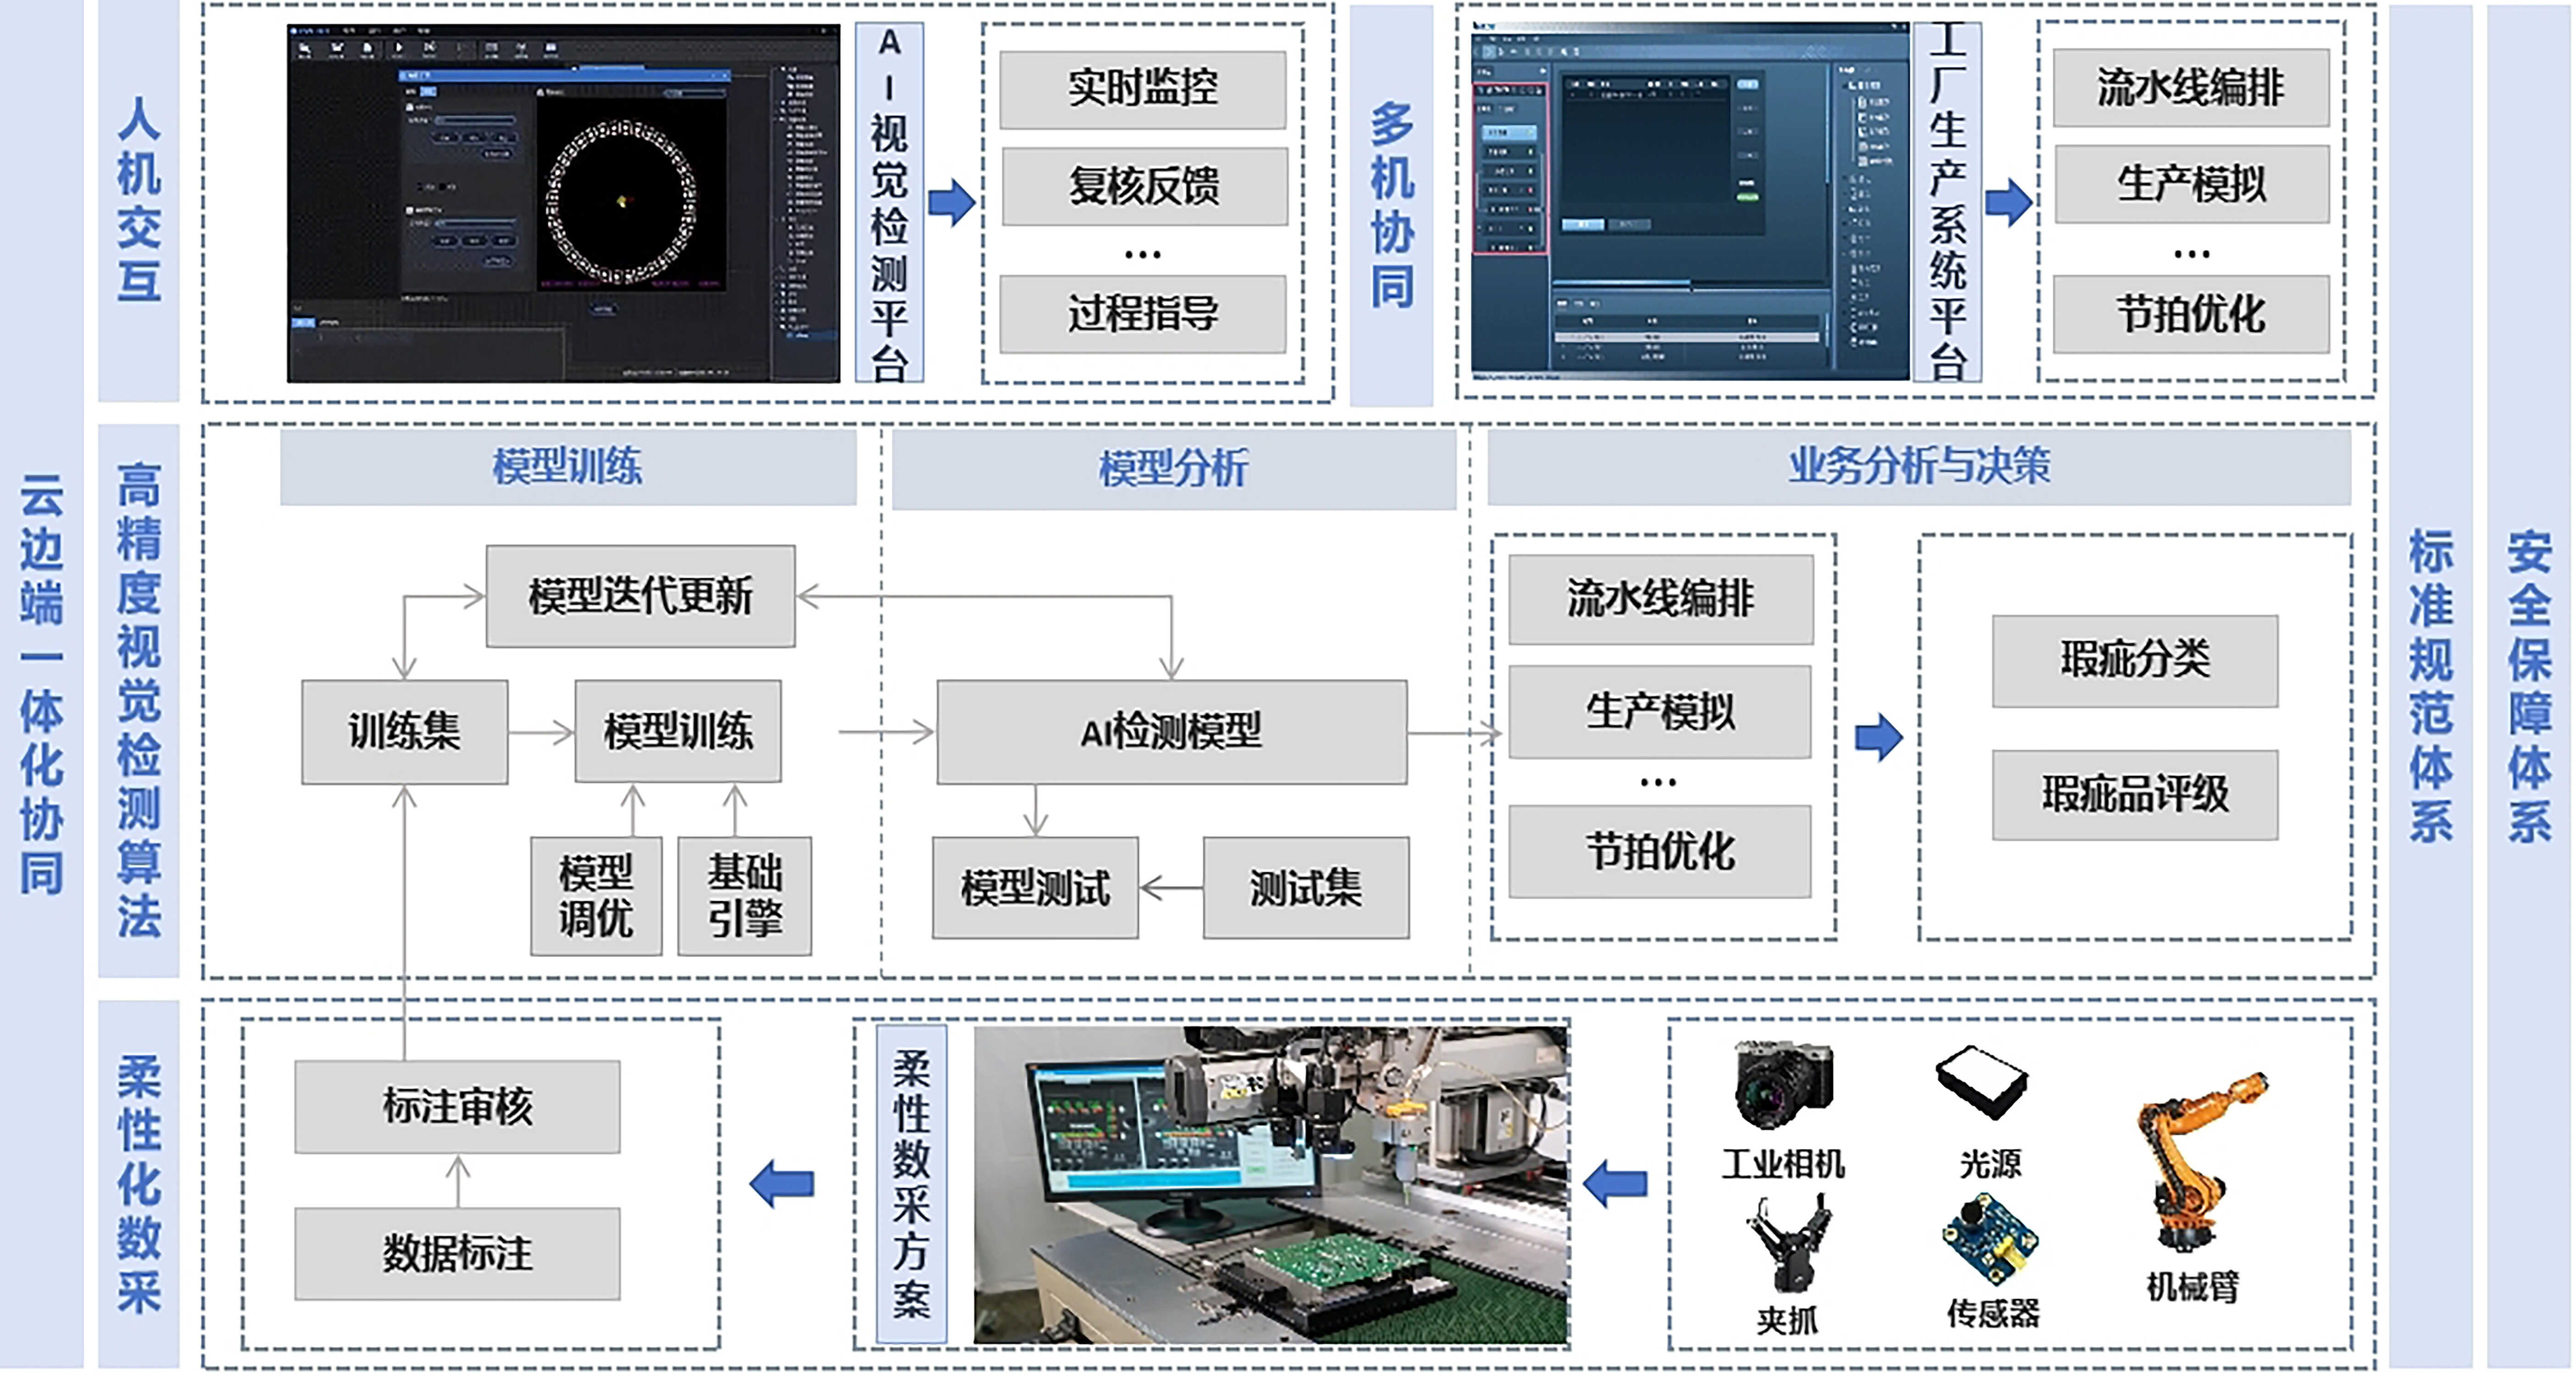
Task: Click the AI检测模型 box
Action: 1171,732
